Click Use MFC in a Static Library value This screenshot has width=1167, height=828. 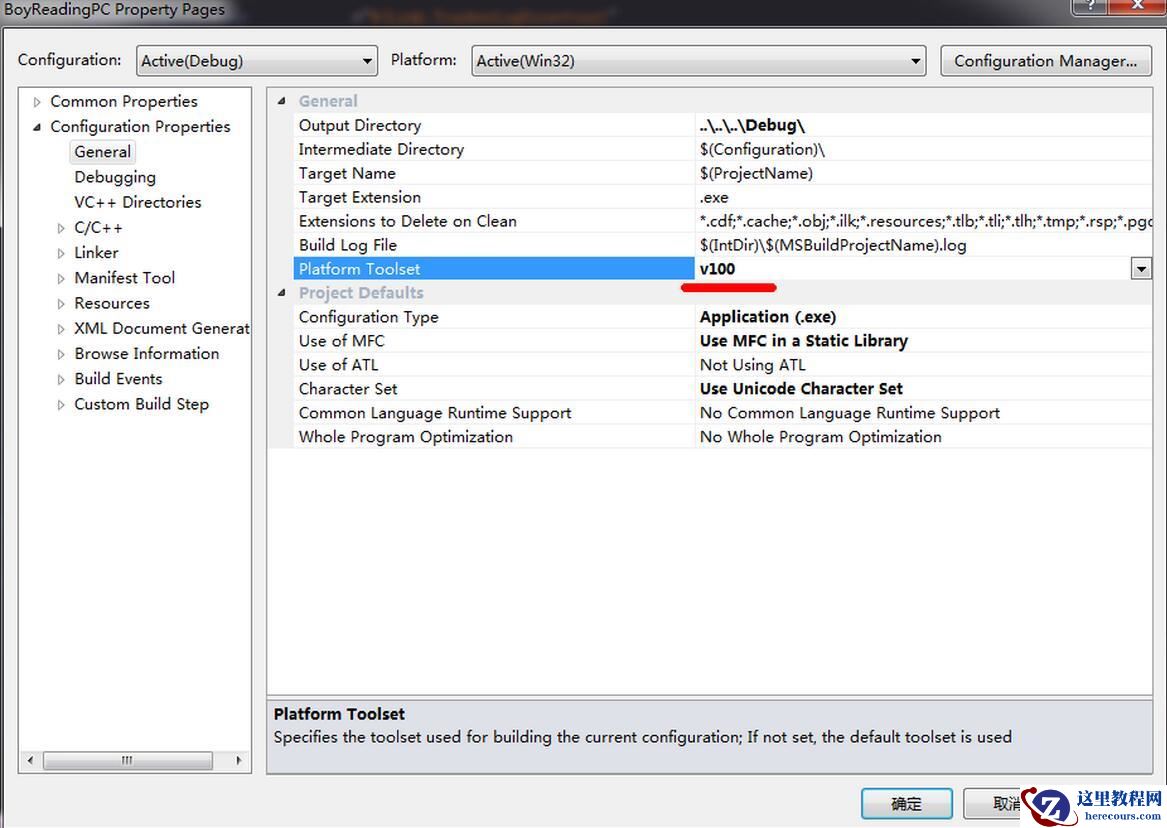coord(804,341)
